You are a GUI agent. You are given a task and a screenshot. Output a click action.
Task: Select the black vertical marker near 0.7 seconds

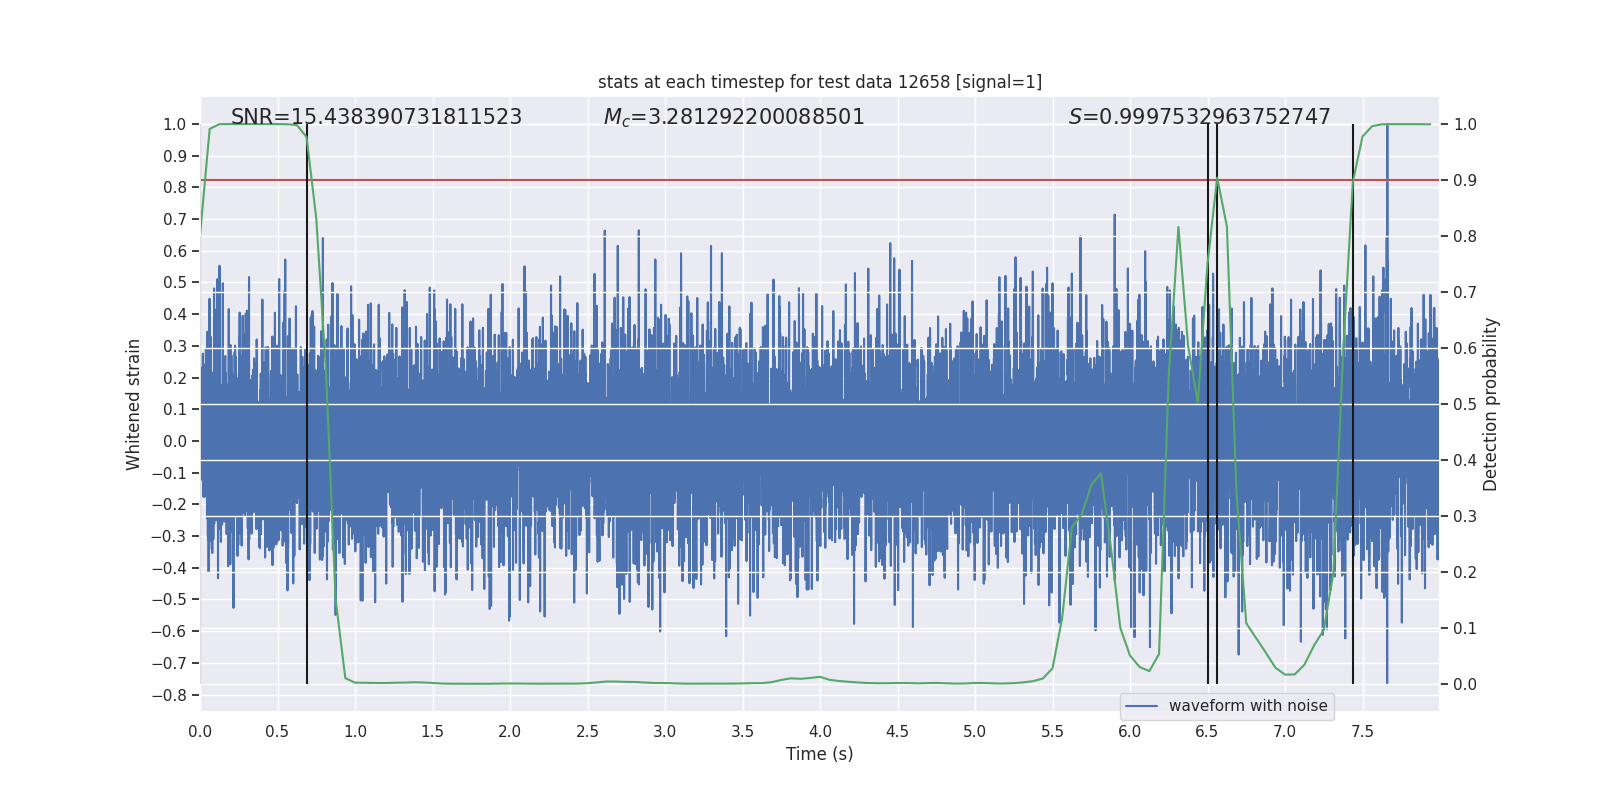click(307, 400)
